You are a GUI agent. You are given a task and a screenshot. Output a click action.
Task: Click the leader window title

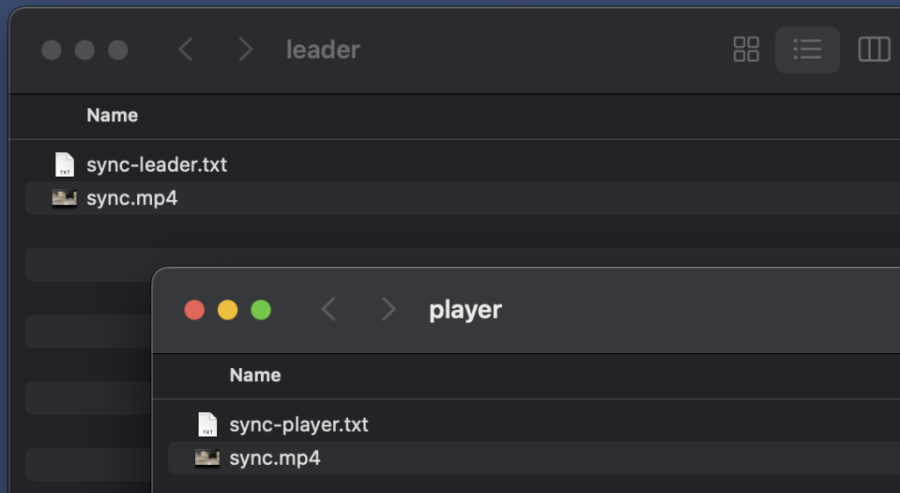323,50
